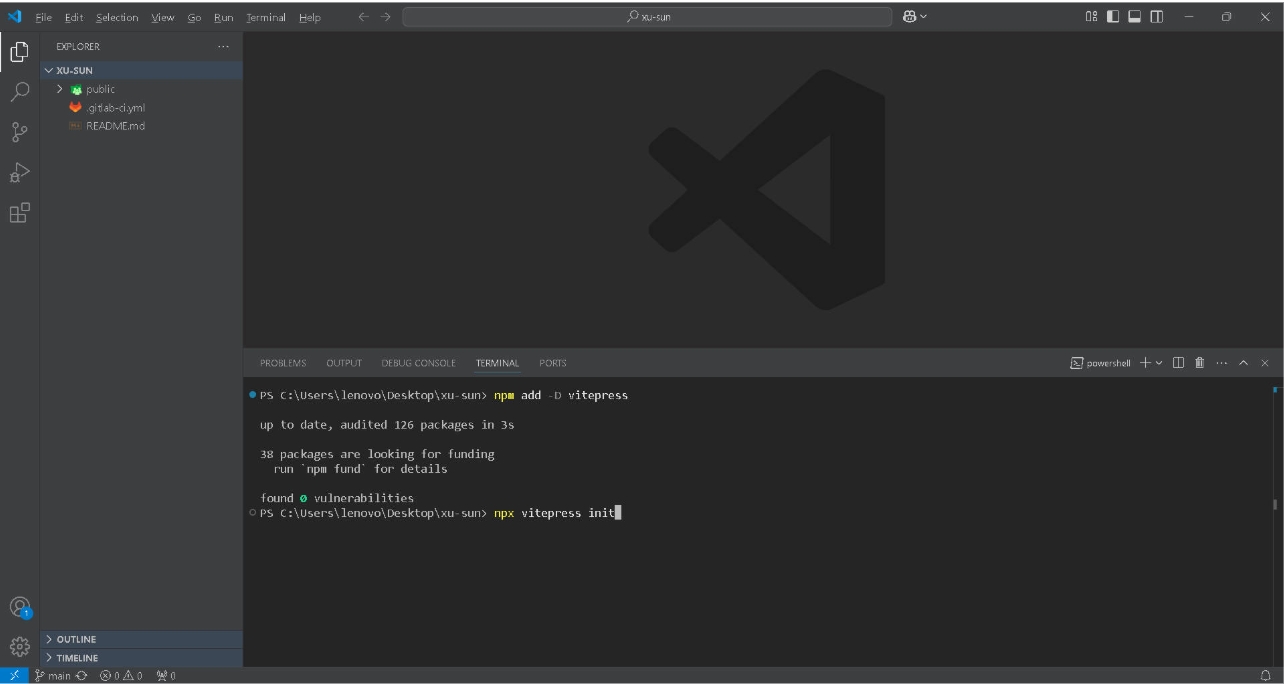The image size is (1284, 684).
Task: Maximize the panel size with chevron
Action: pyautogui.click(x=1243, y=362)
